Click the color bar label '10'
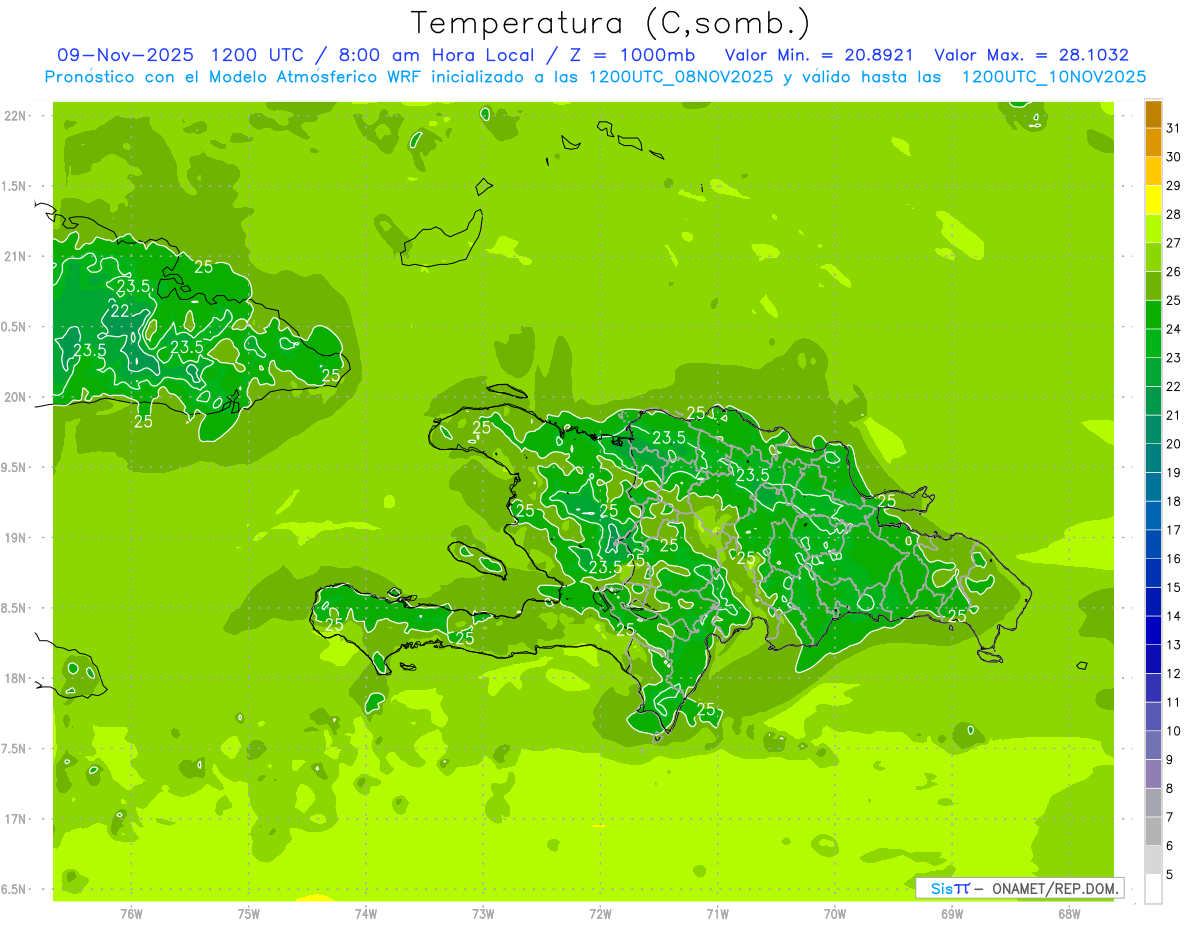 [x=1173, y=731]
